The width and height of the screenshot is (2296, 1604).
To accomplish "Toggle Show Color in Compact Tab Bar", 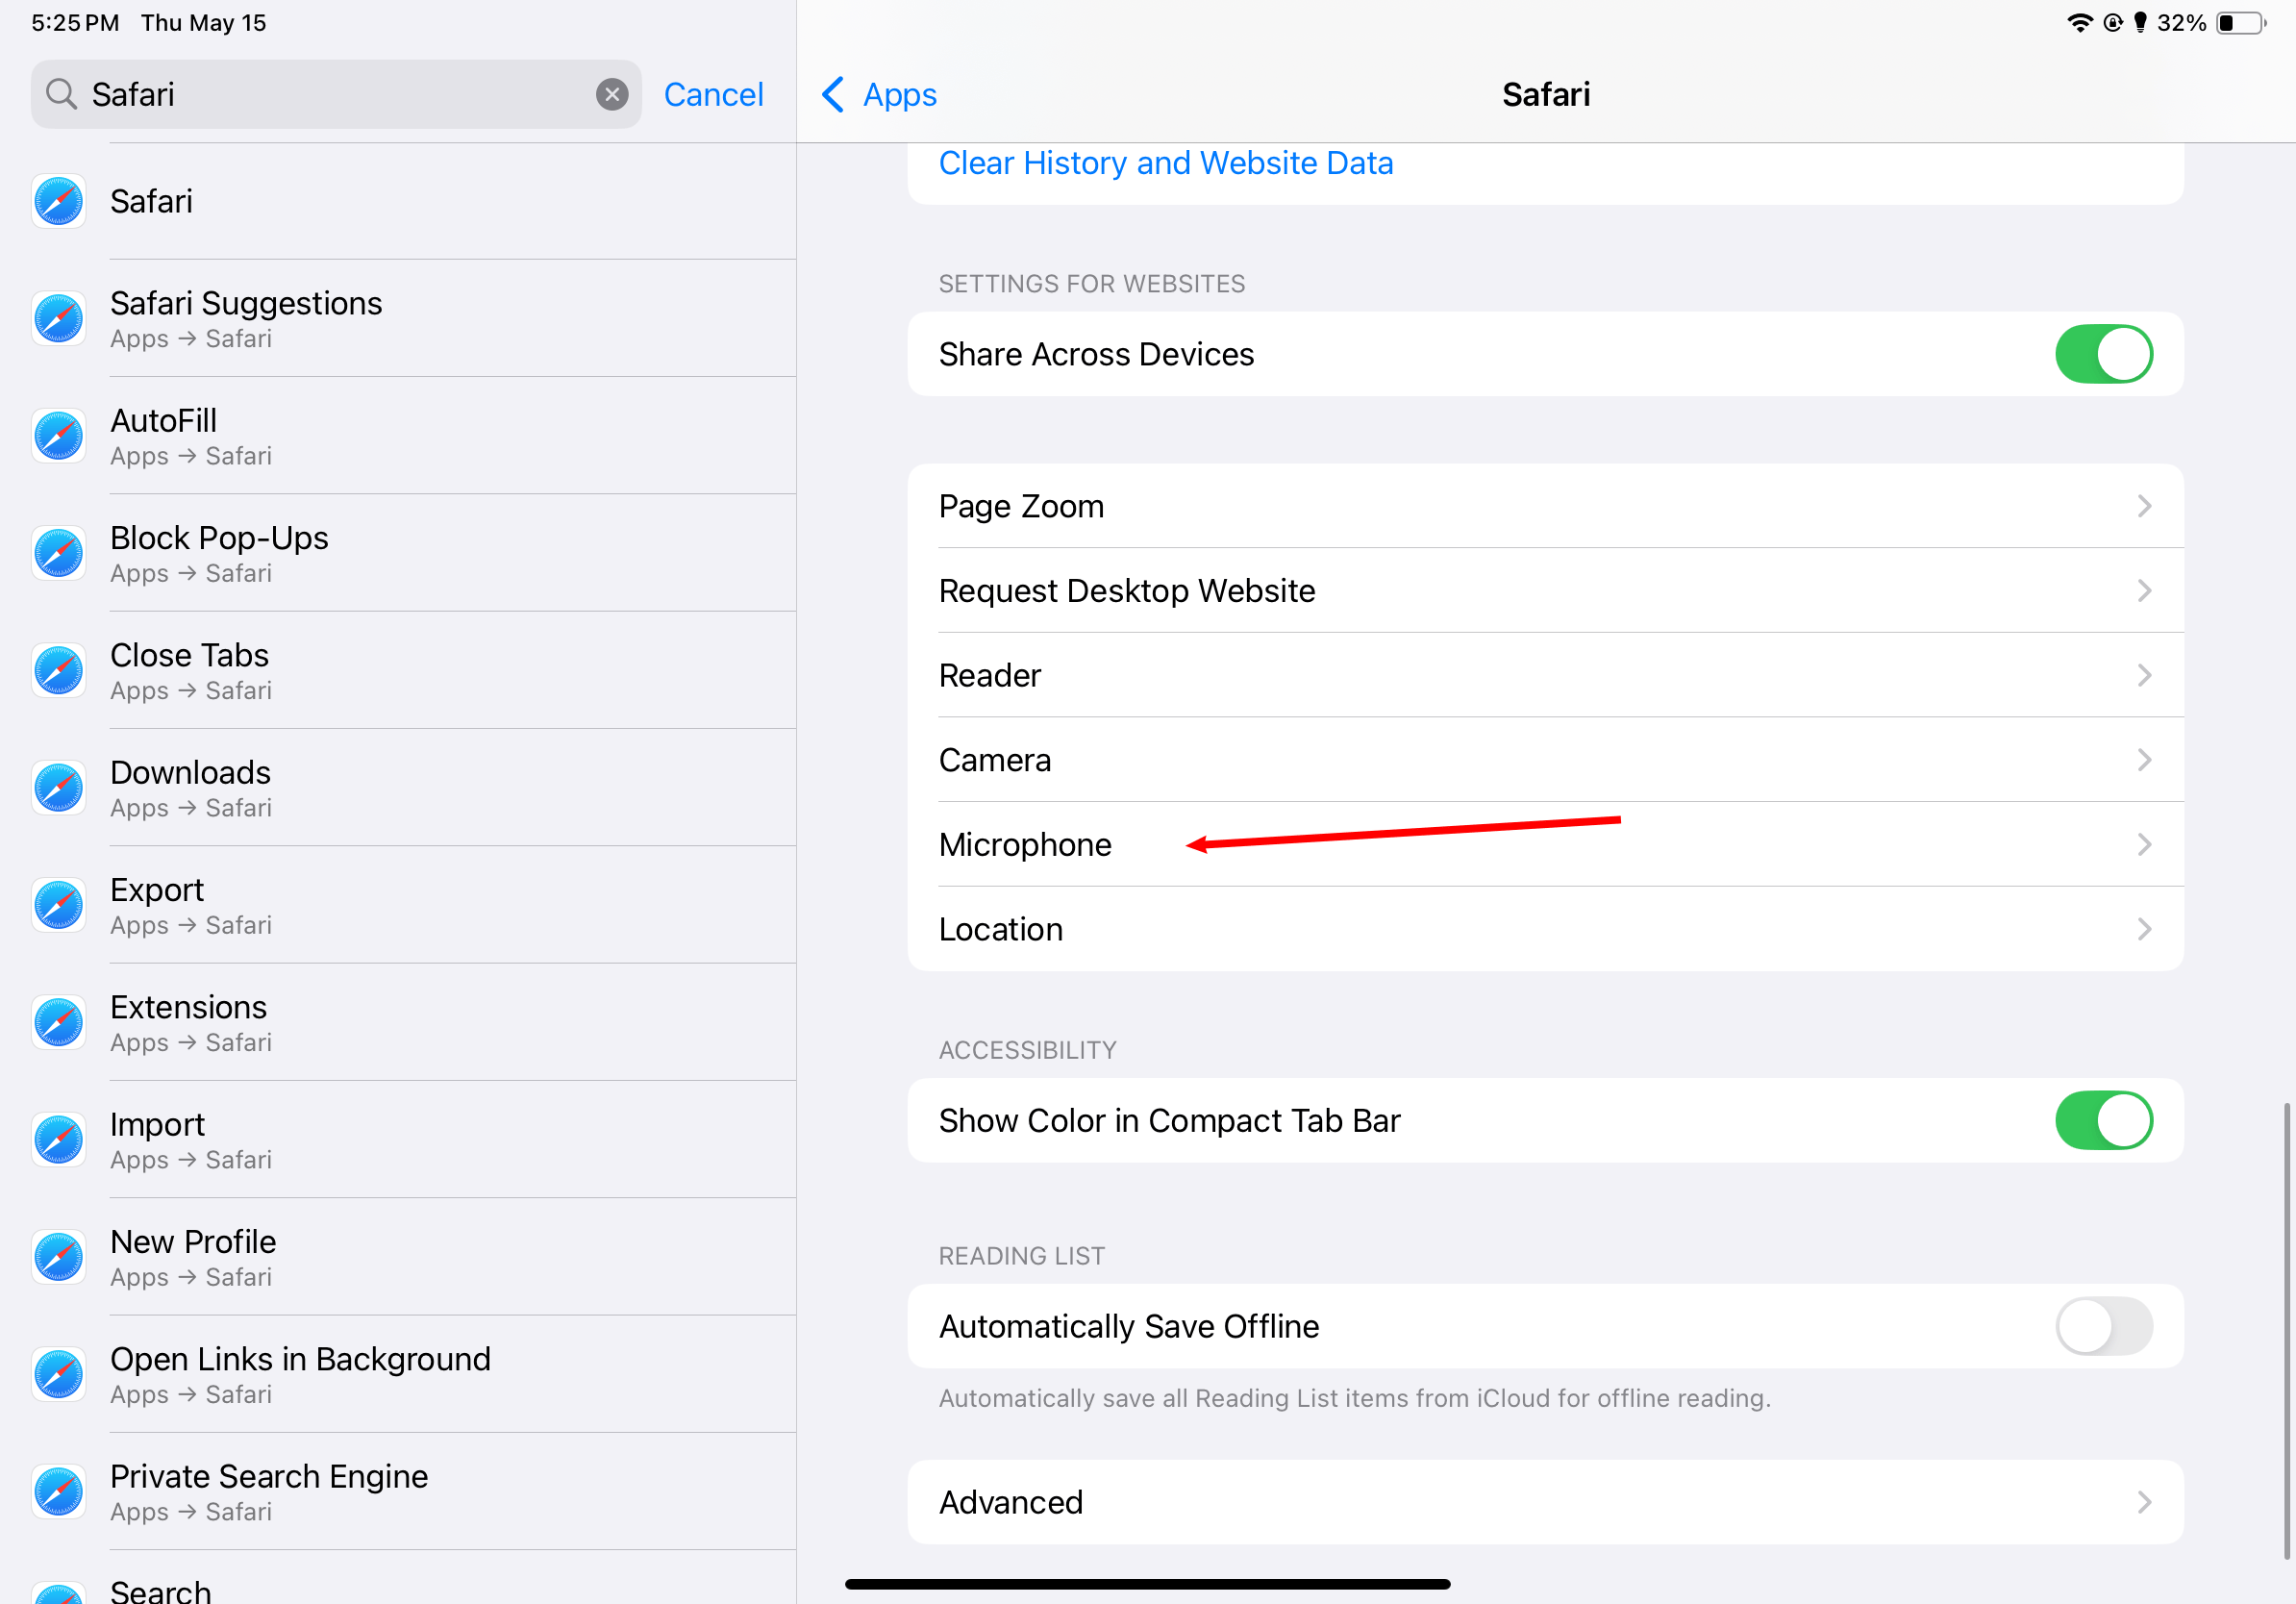I will tap(2104, 1120).
